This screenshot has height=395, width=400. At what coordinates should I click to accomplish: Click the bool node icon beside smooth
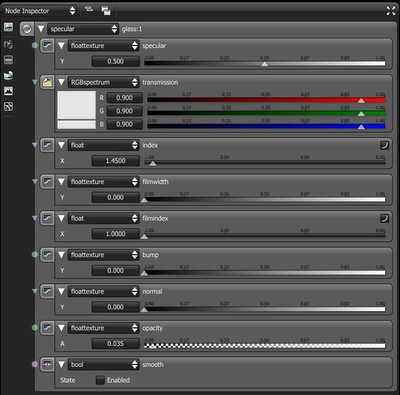(47, 364)
